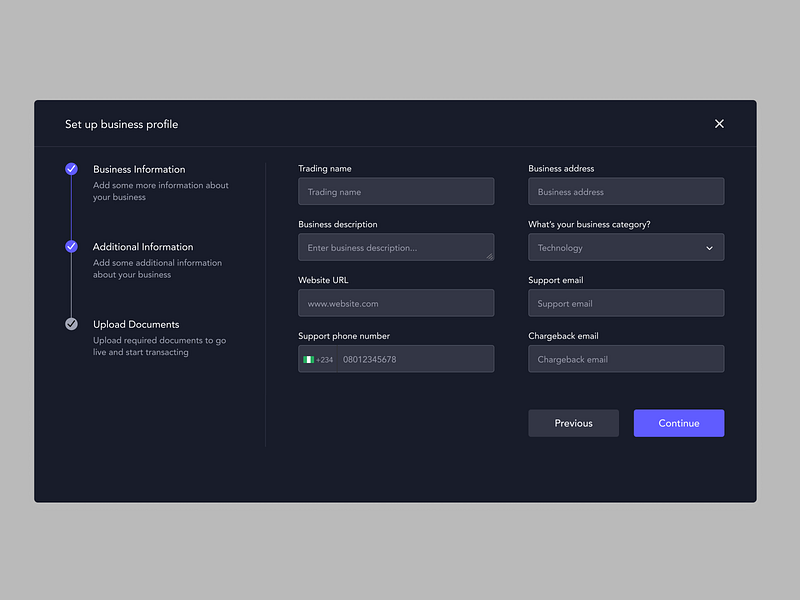Click the +234 country code indicator
The height and width of the screenshot is (600, 800).
click(x=324, y=358)
